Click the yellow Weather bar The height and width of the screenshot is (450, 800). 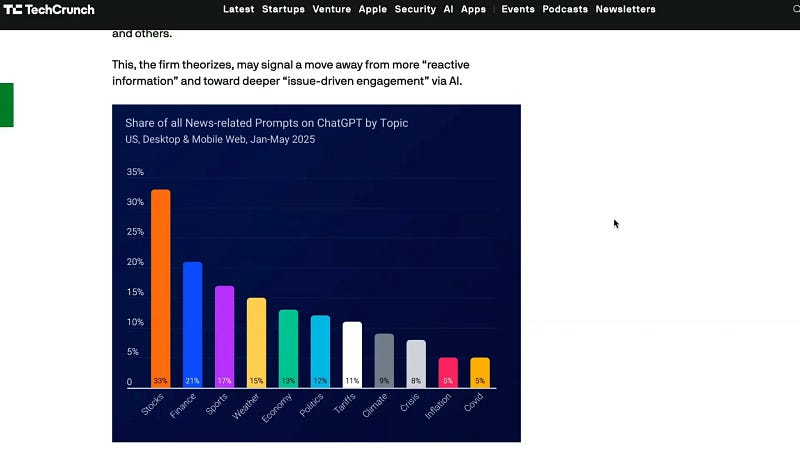point(257,342)
